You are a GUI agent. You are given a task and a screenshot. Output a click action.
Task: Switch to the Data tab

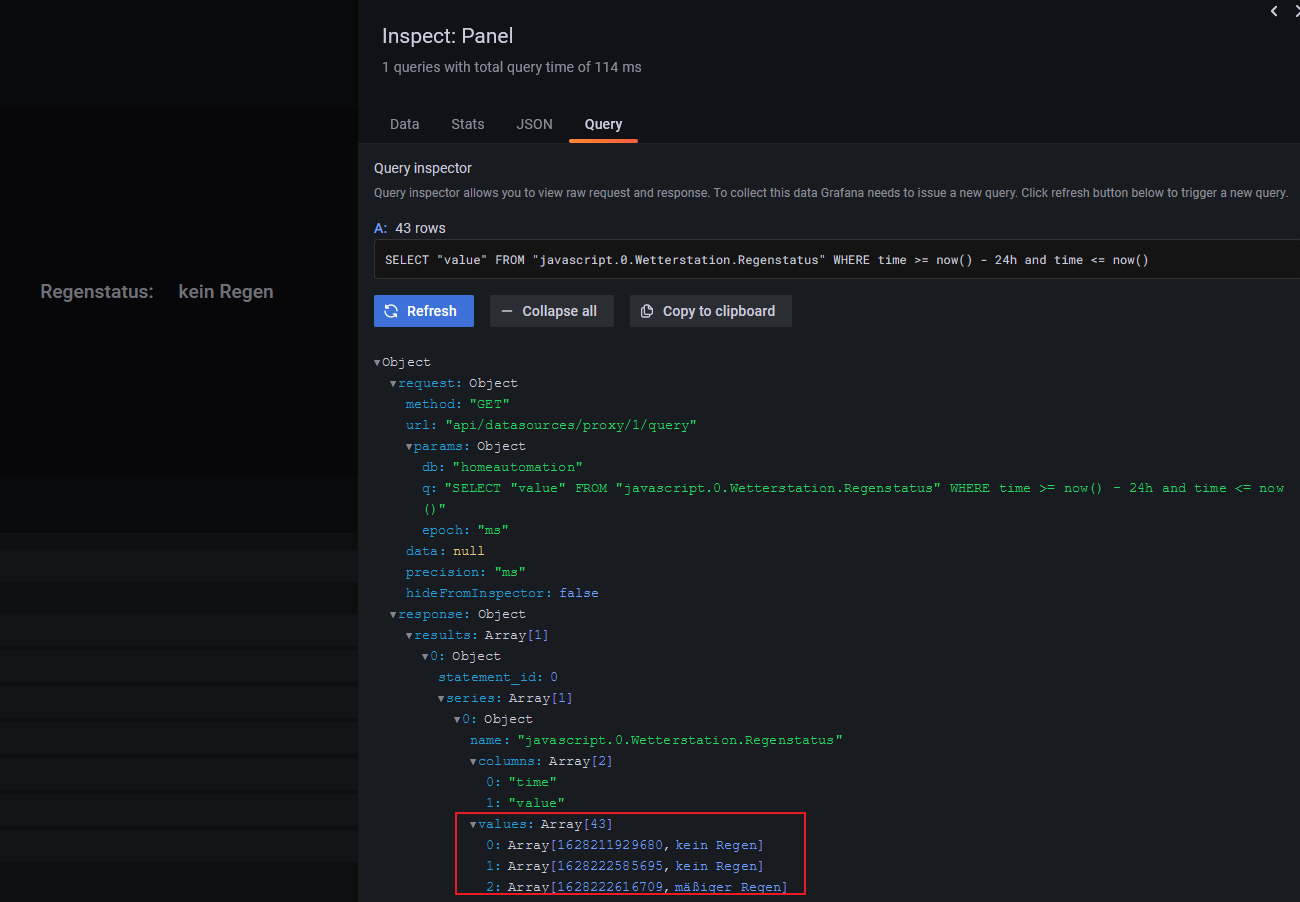click(404, 124)
